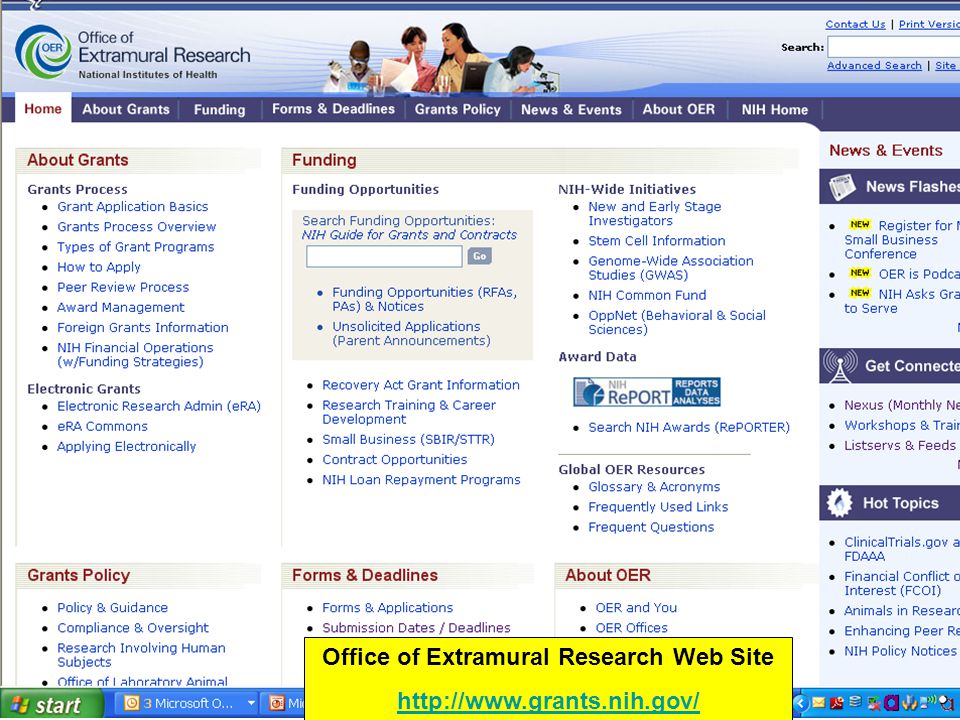Image resolution: width=960 pixels, height=720 pixels.
Task: Open the Windows start button
Action: click(x=51, y=705)
